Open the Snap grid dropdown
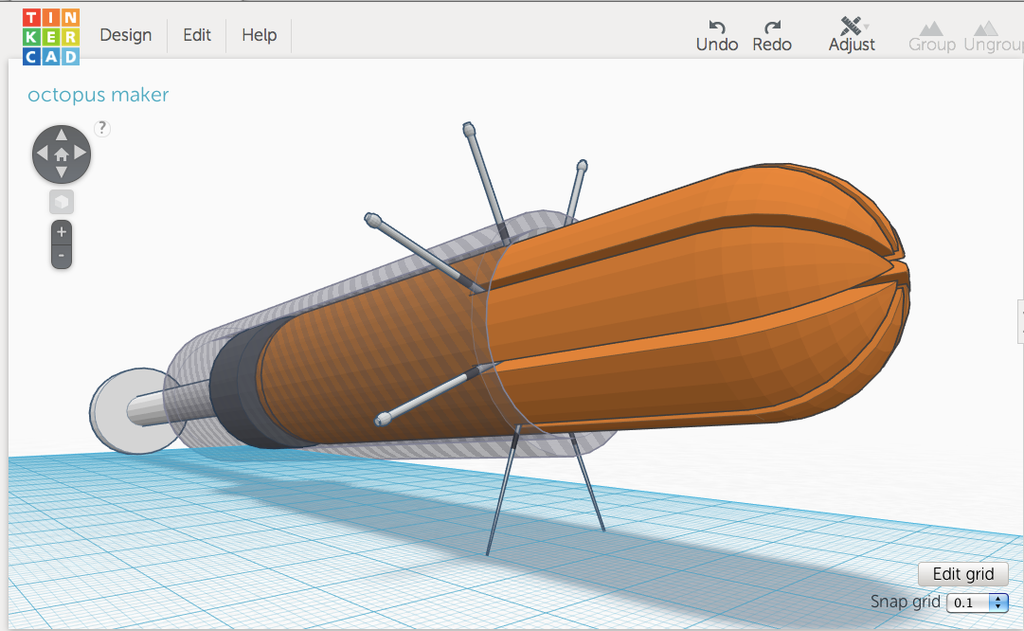Screen dimensions: 1024x631 coord(978,602)
